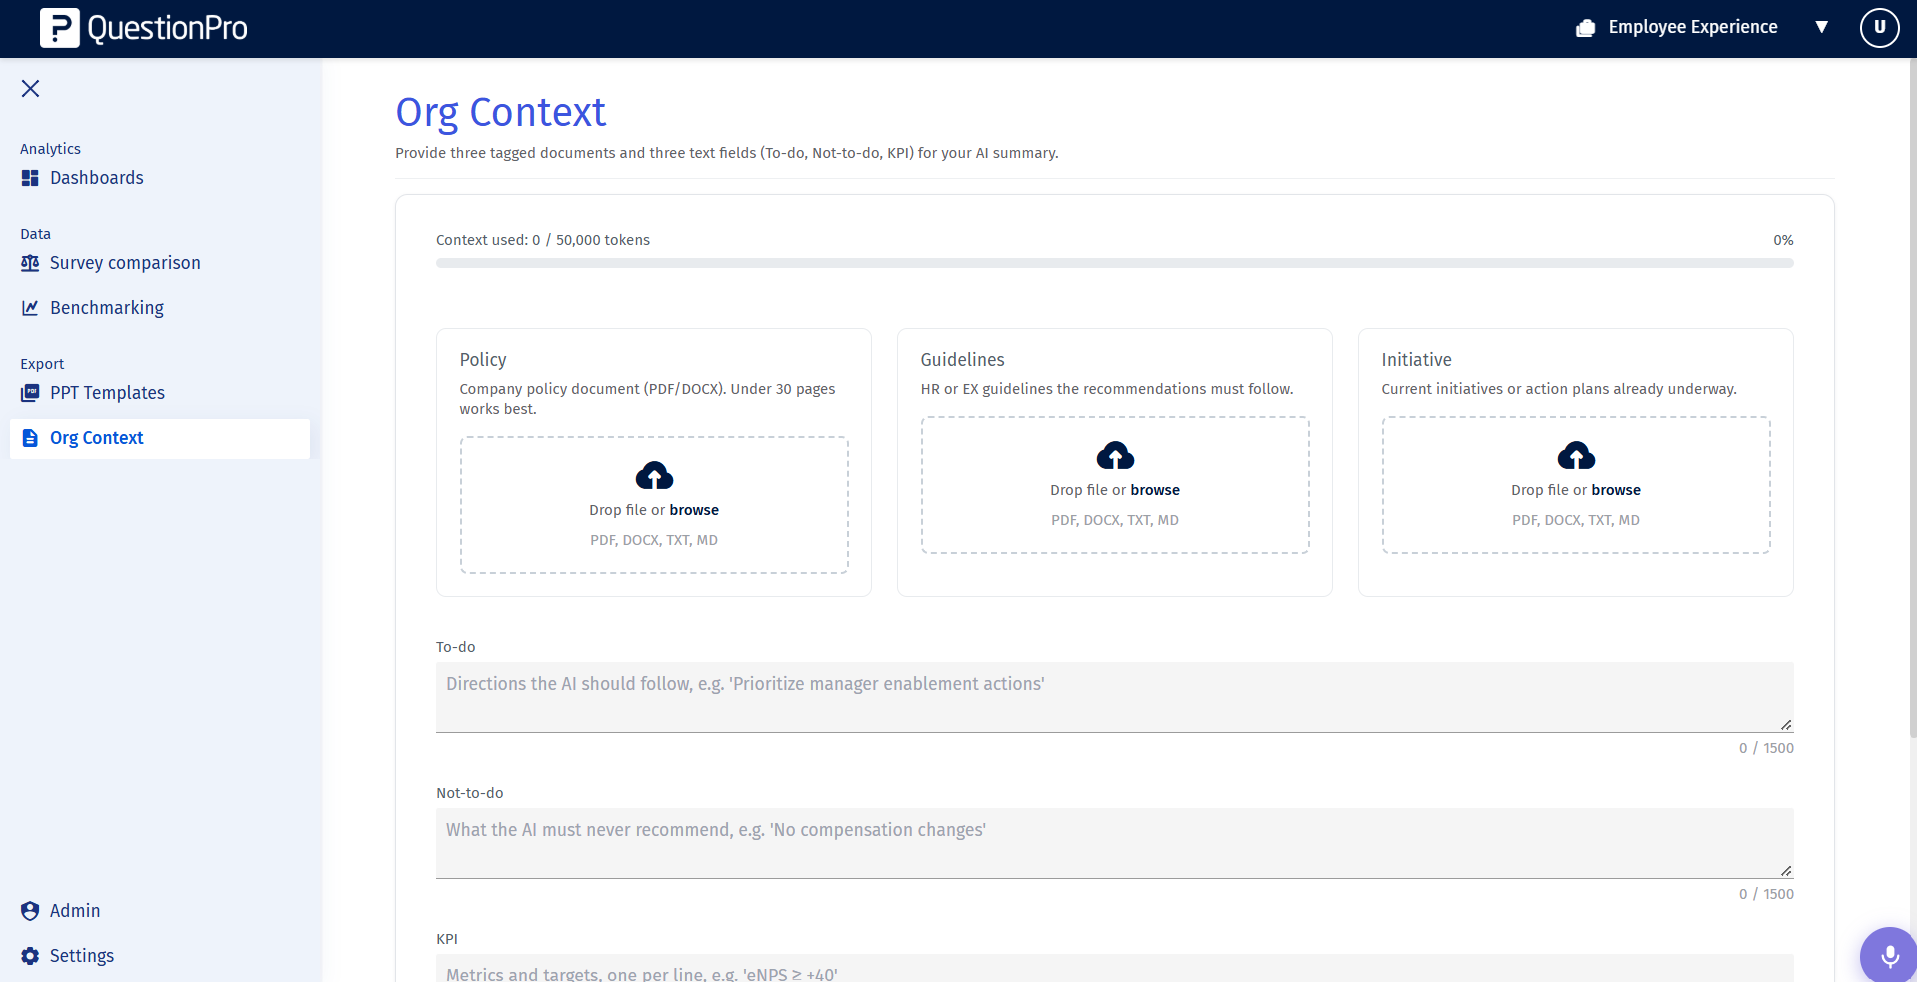1917x982 pixels.
Task: Click the 0% usage label
Action: click(x=1783, y=240)
